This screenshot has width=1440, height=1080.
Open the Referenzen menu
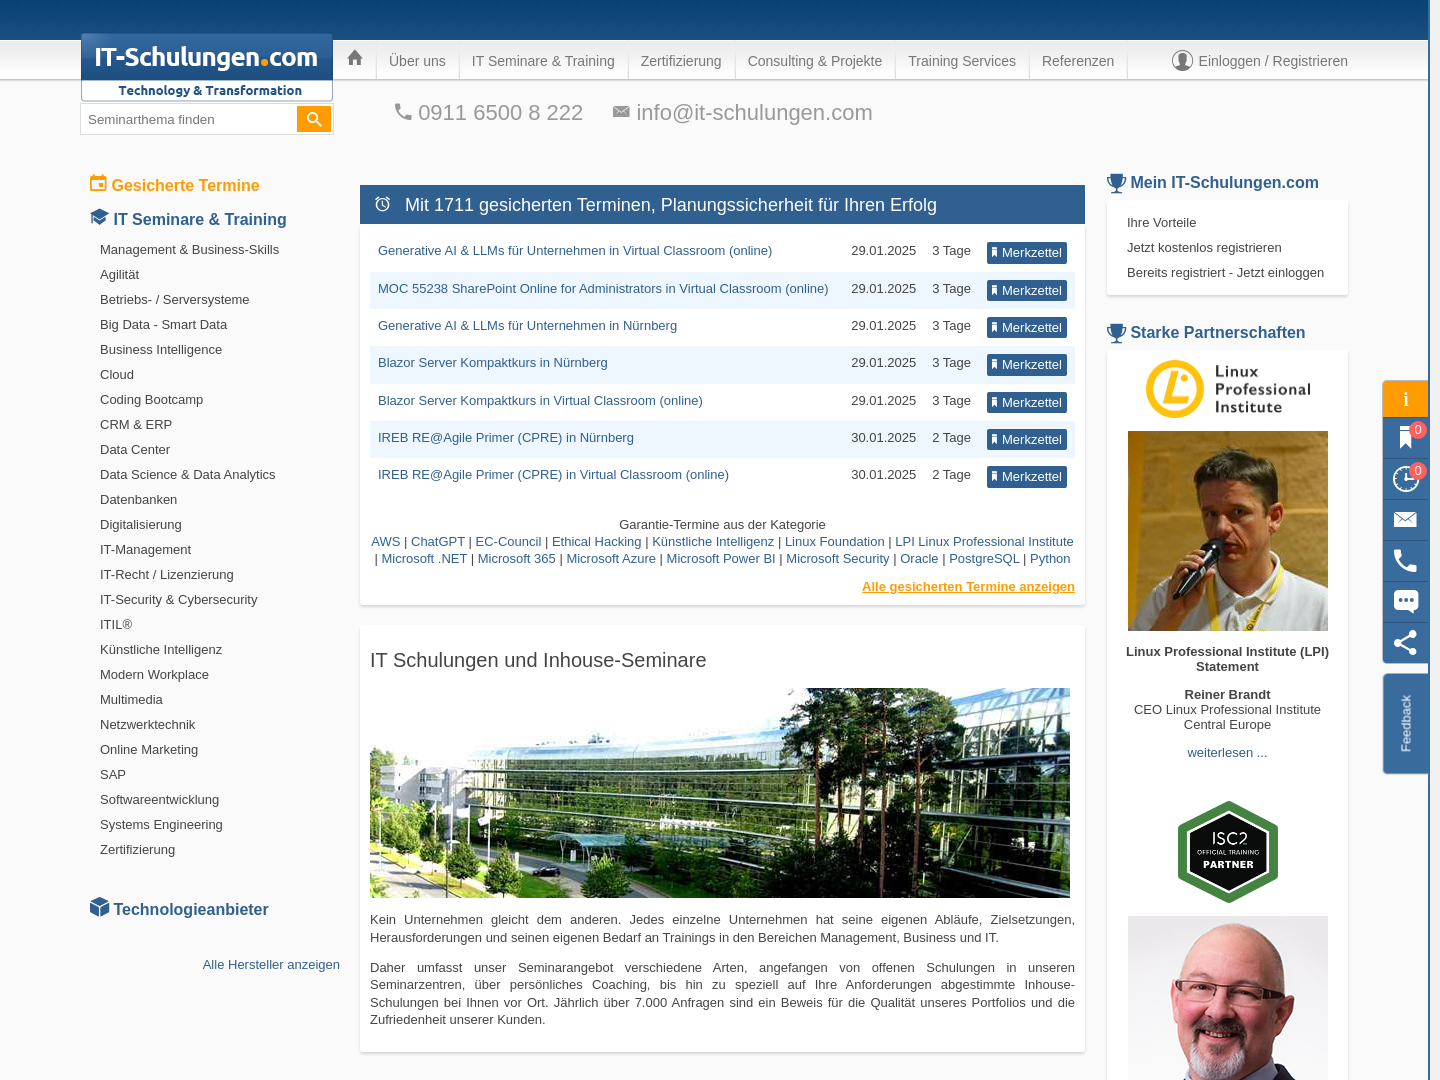pos(1078,61)
